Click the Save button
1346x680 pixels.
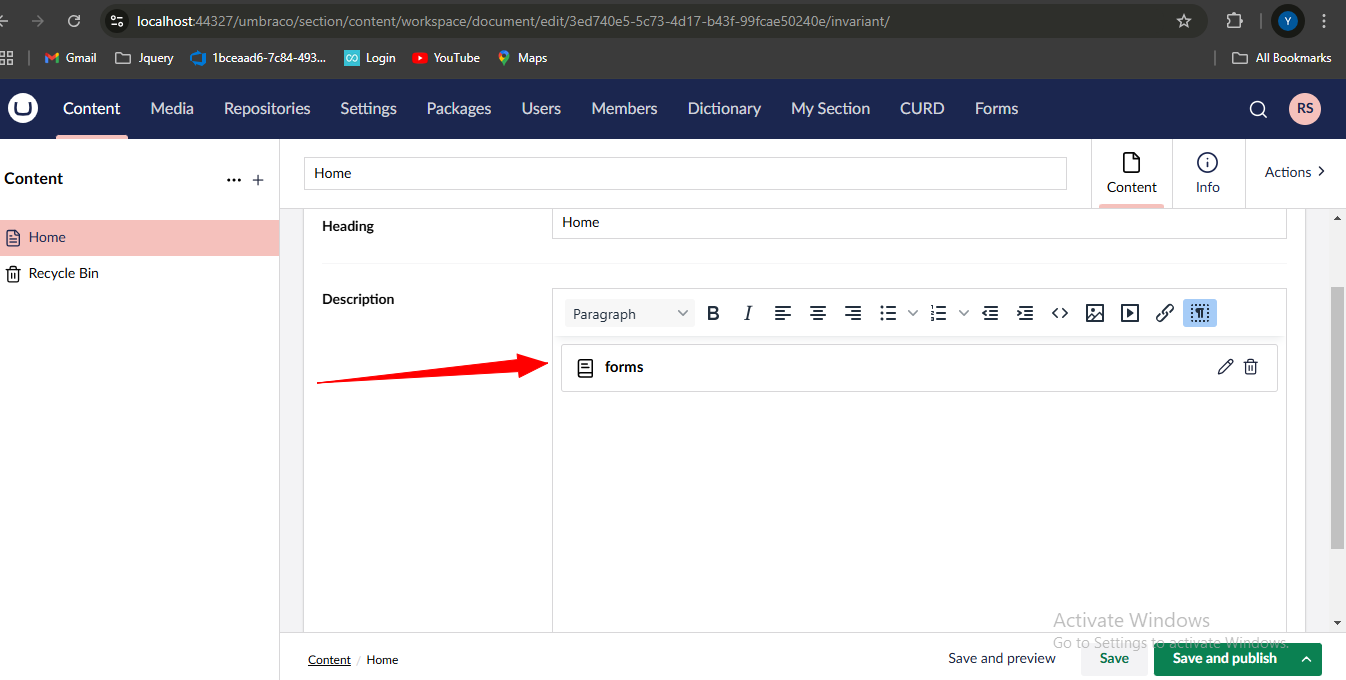1114,659
